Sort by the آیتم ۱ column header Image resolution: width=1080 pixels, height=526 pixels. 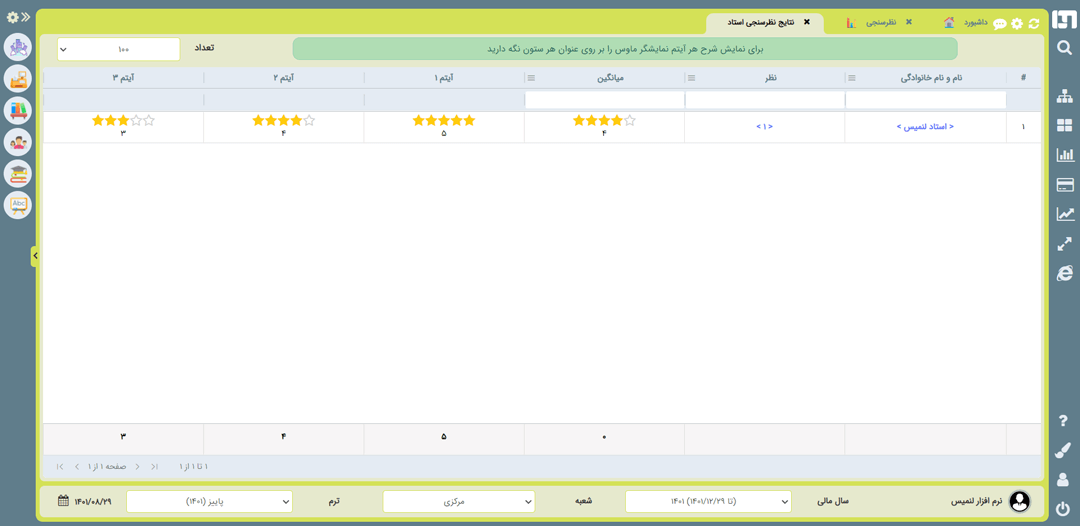pyautogui.click(x=444, y=78)
